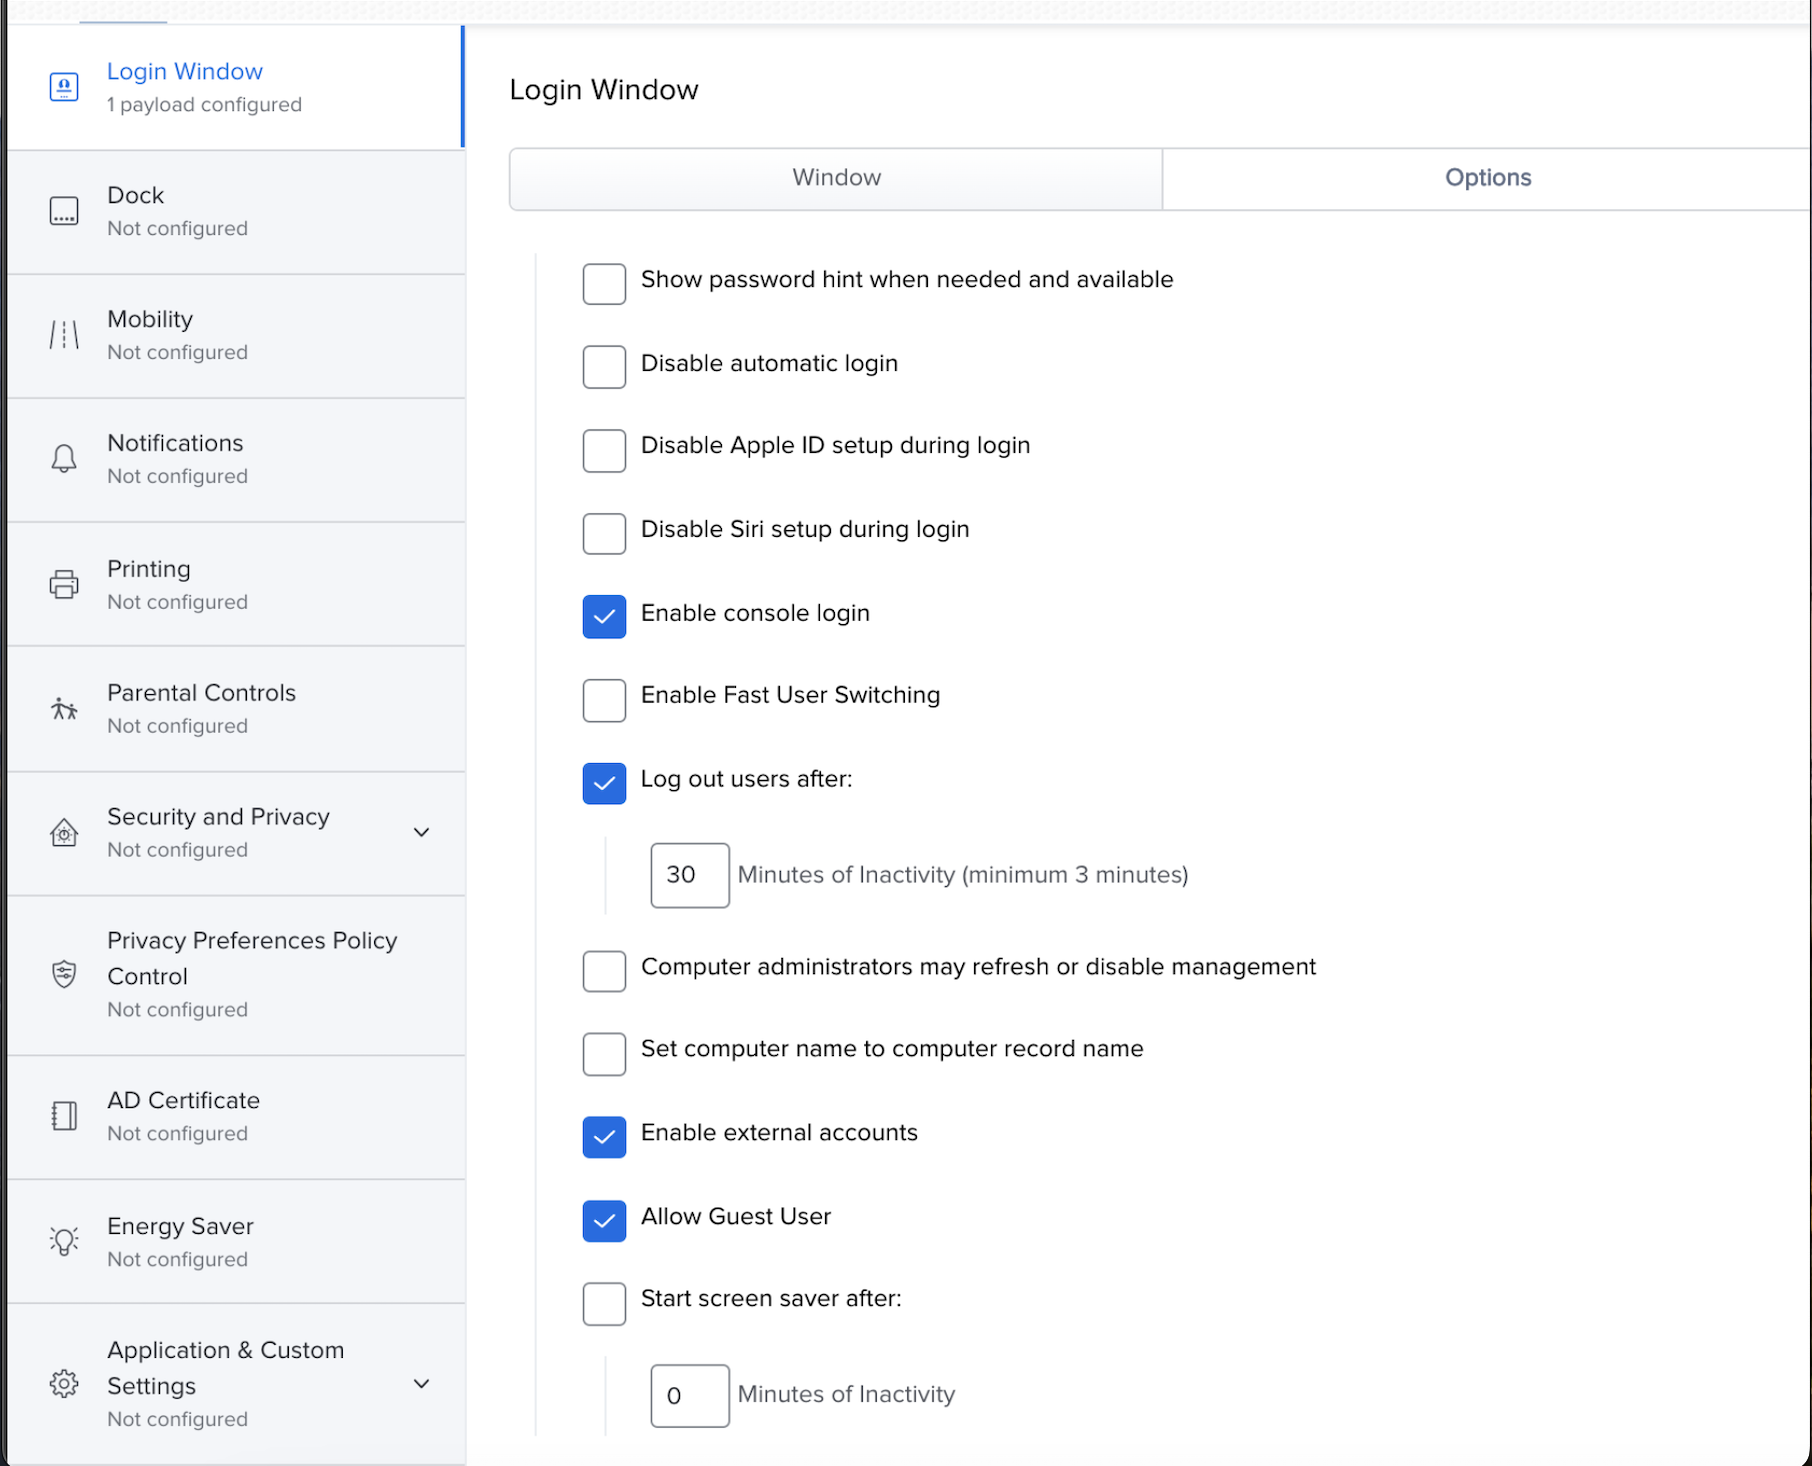Click the Login Window heading text
Viewport: 1812px width, 1466px height.
[x=604, y=90]
